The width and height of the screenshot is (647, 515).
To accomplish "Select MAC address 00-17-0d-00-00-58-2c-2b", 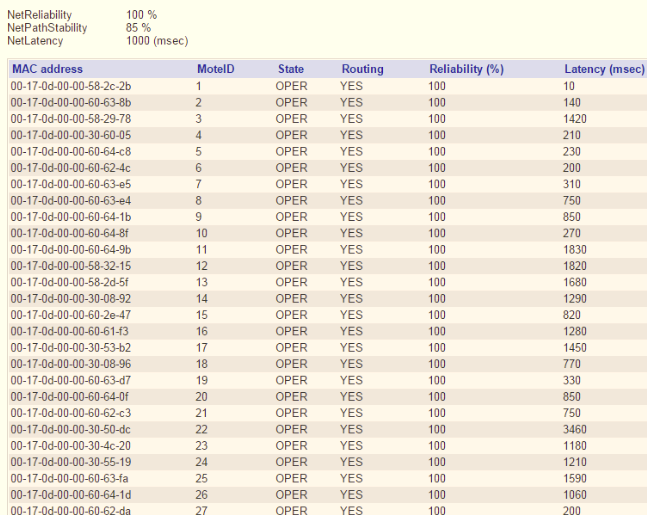I will 71,86.
